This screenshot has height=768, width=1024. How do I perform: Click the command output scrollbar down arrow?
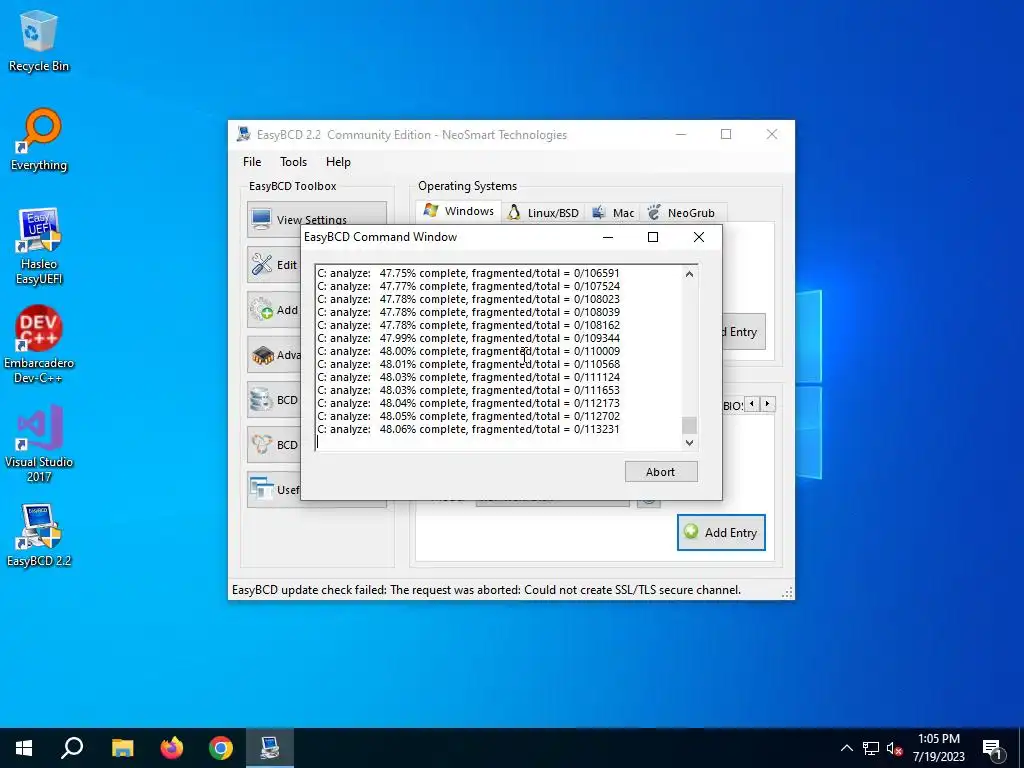(689, 442)
